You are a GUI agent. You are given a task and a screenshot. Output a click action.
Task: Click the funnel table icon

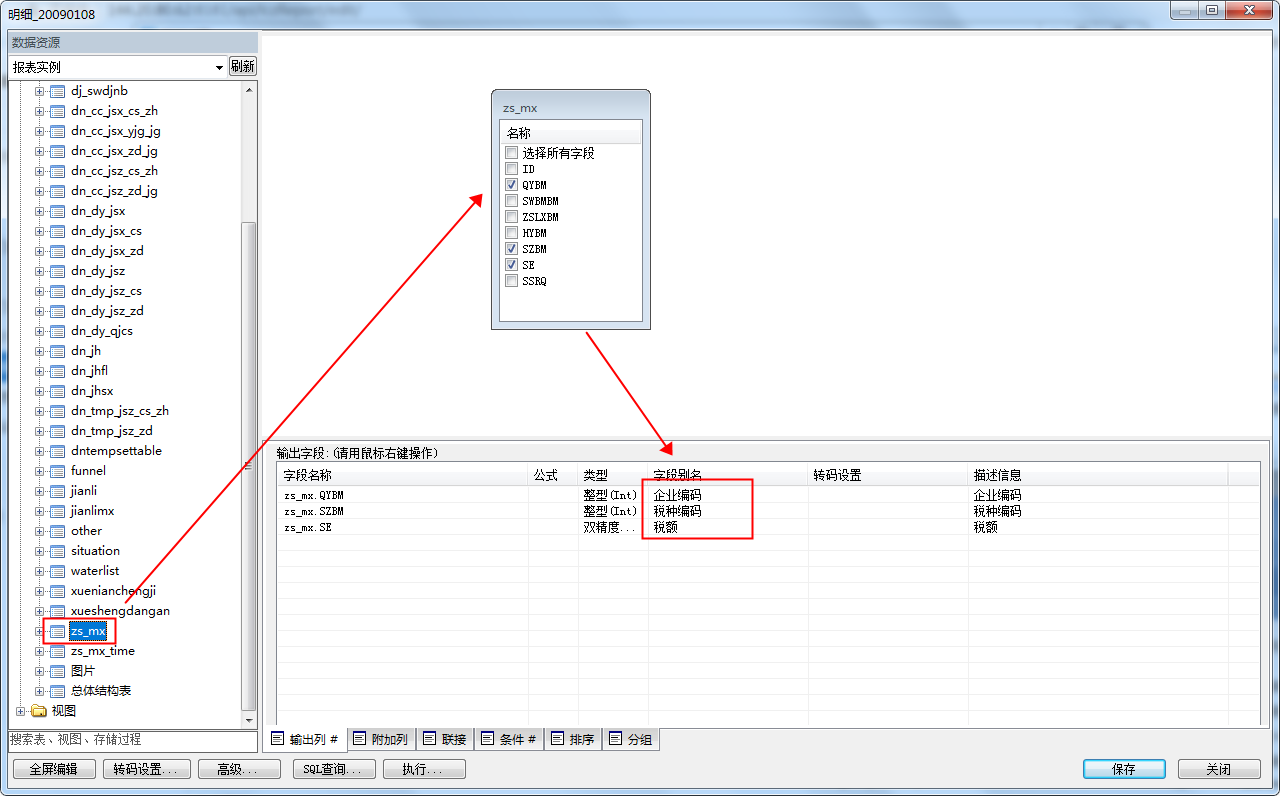[57, 471]
